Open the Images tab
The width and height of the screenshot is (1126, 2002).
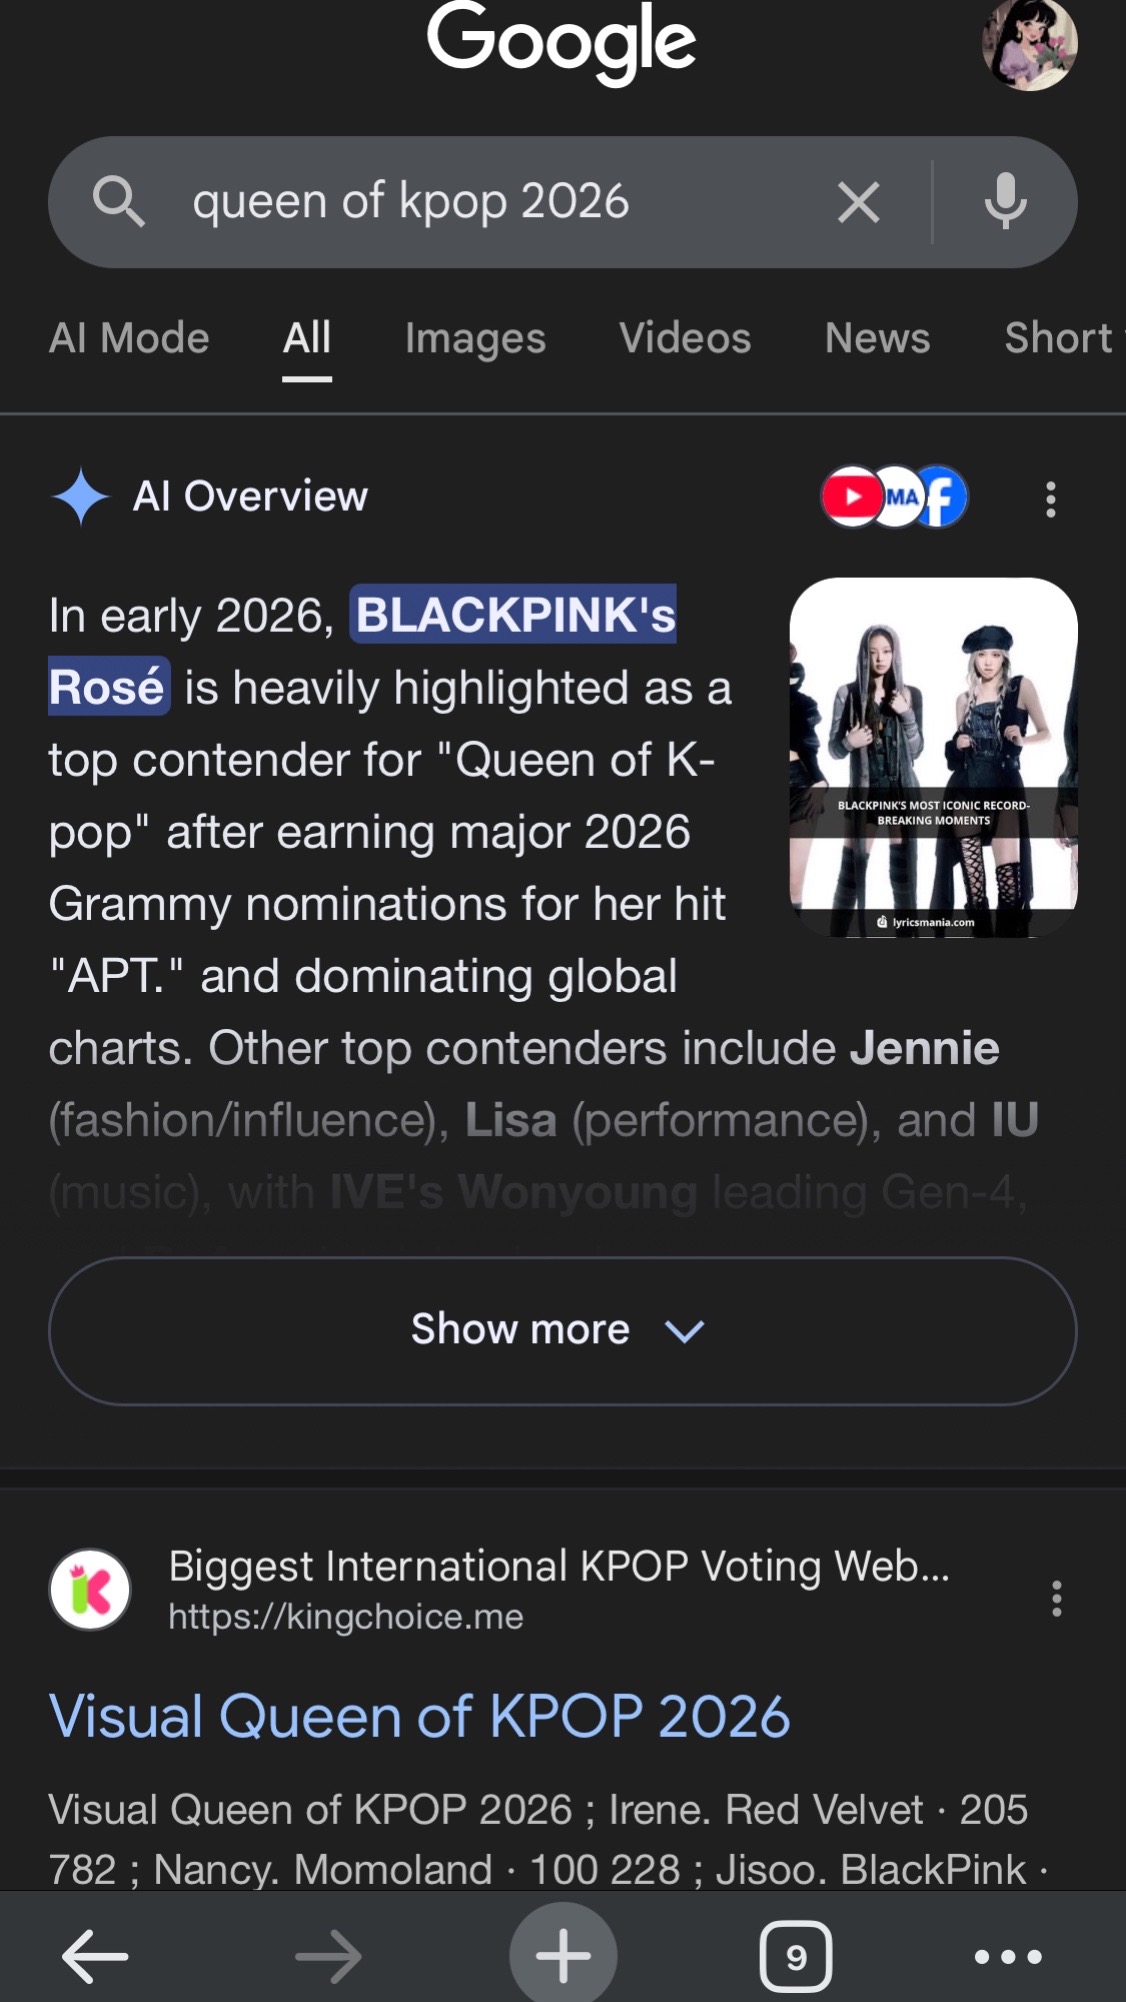(475, 338)
